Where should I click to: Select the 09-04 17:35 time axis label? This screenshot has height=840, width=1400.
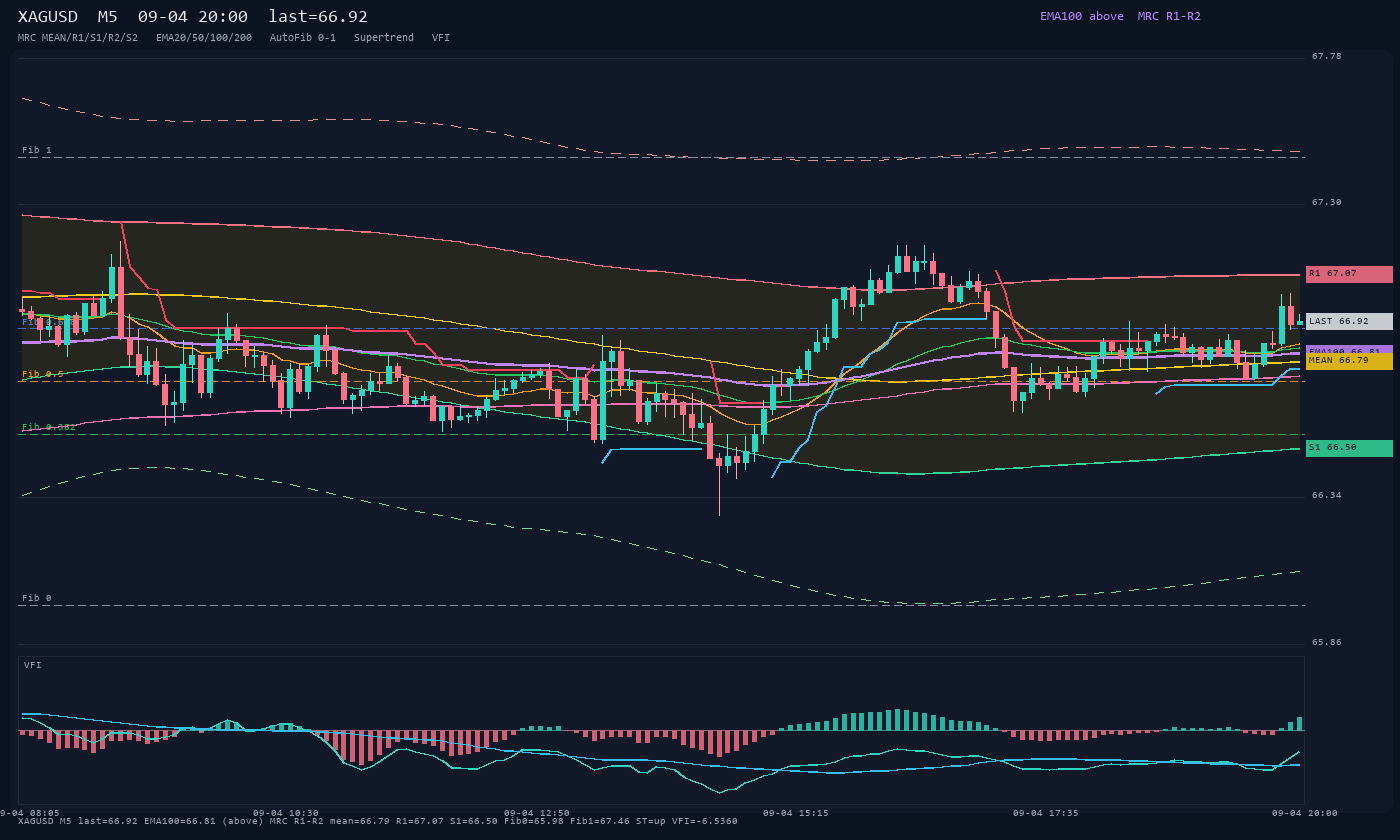click(1046, 813)
